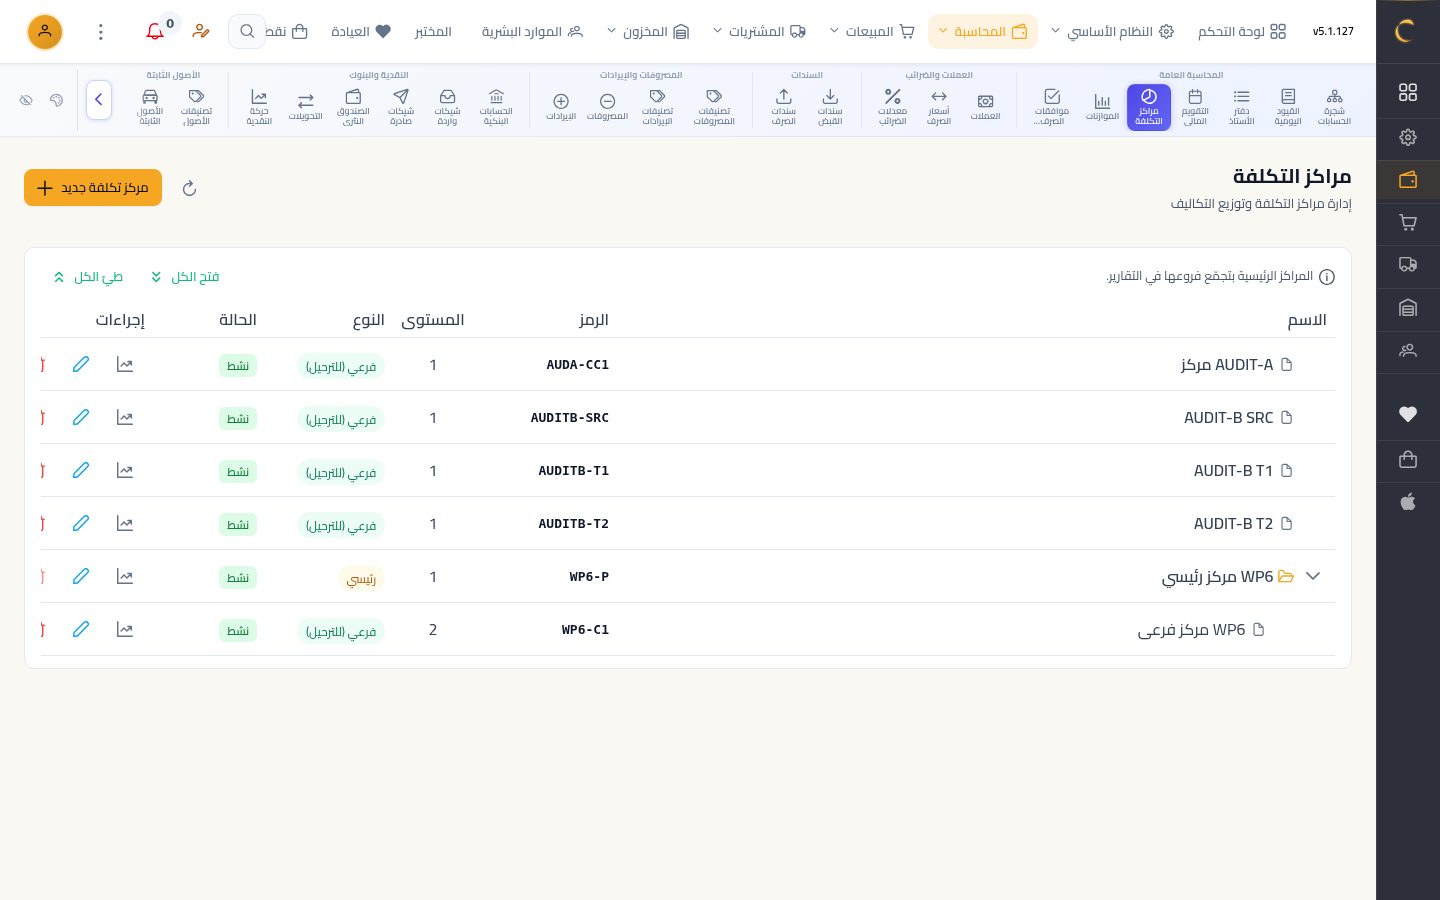Image resolution: width=1440 pixels, height=900 pixels.
Task: Open currencies (العملات) ribbon icon
Action: (x=985, y=107)
